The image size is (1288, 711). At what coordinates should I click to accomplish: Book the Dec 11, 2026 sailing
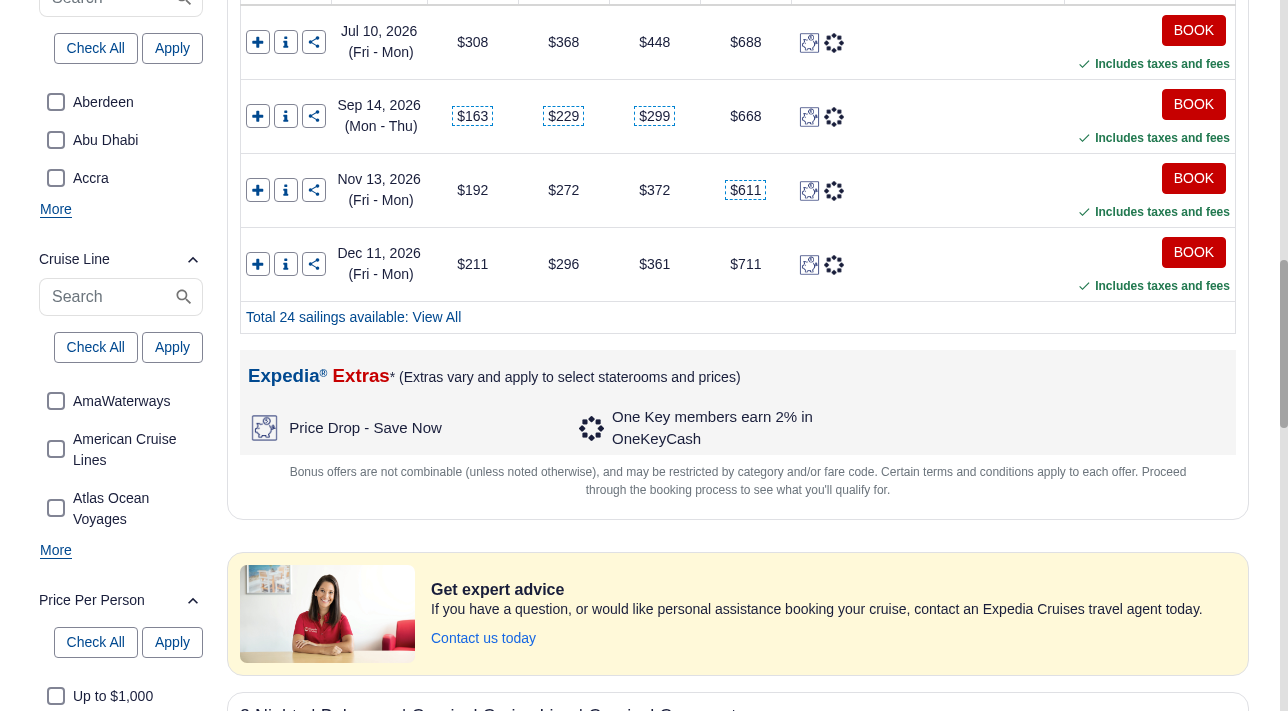[1193, 252]
